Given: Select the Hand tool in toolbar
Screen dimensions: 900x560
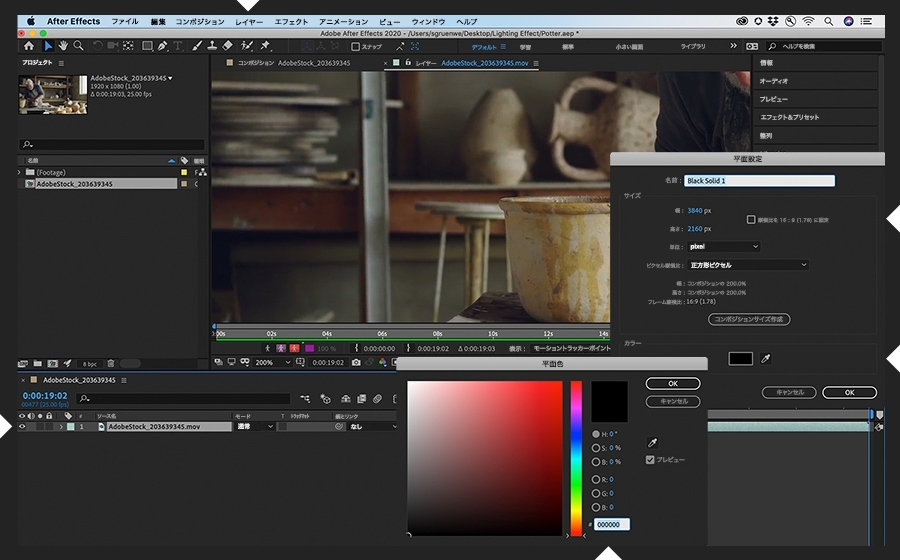Looking at the screenshot, I should pyautogui.click(x=63, y=46).
